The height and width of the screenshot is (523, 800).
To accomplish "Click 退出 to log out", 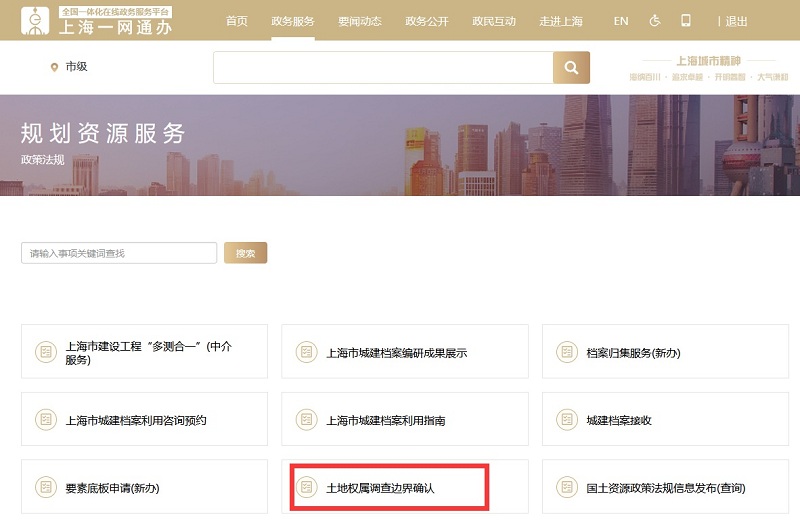I will tap(736, 21).
